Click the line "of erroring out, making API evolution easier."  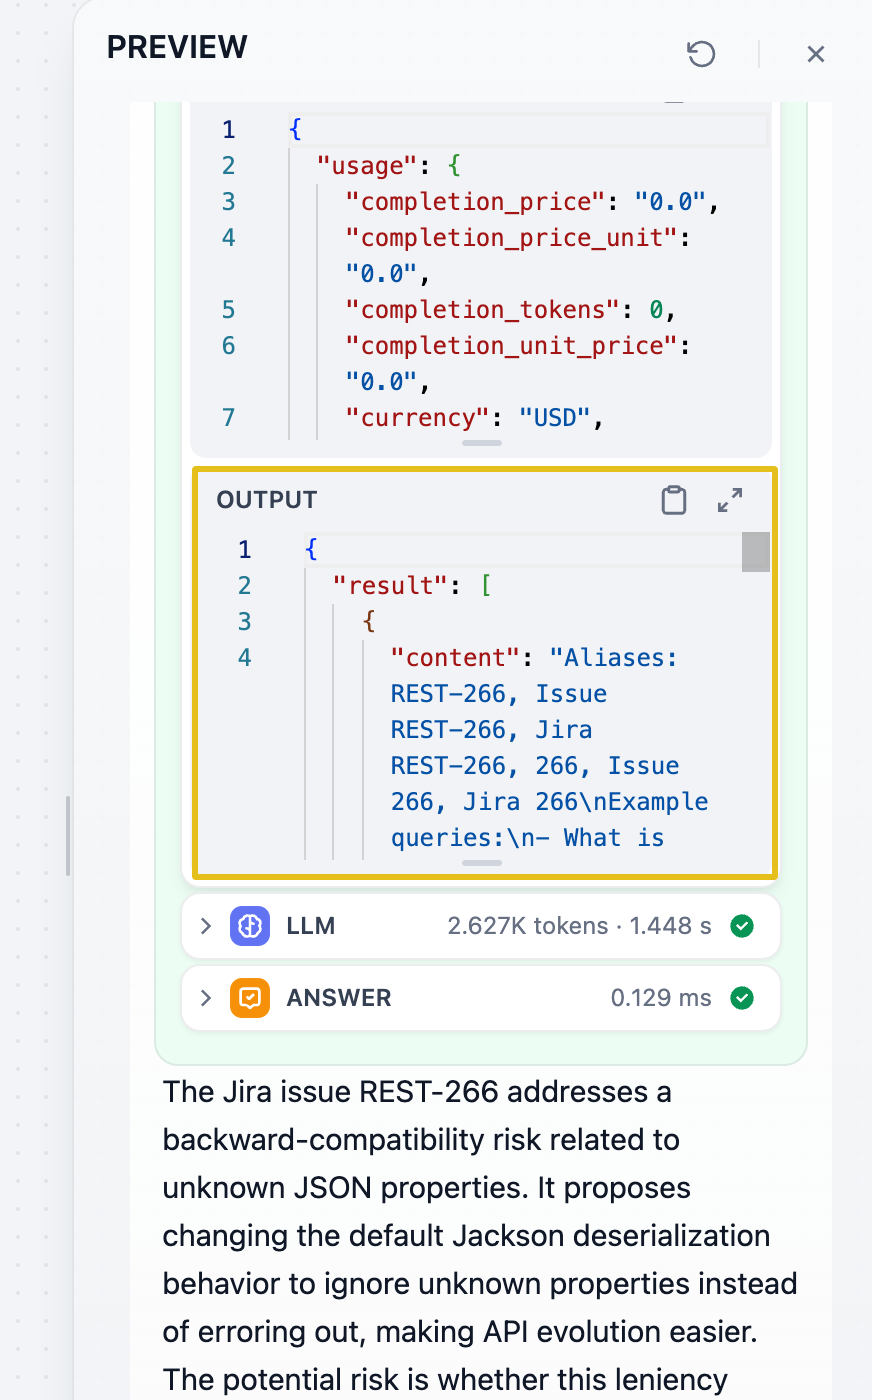pyautogui.click(x=460, y=1332)
